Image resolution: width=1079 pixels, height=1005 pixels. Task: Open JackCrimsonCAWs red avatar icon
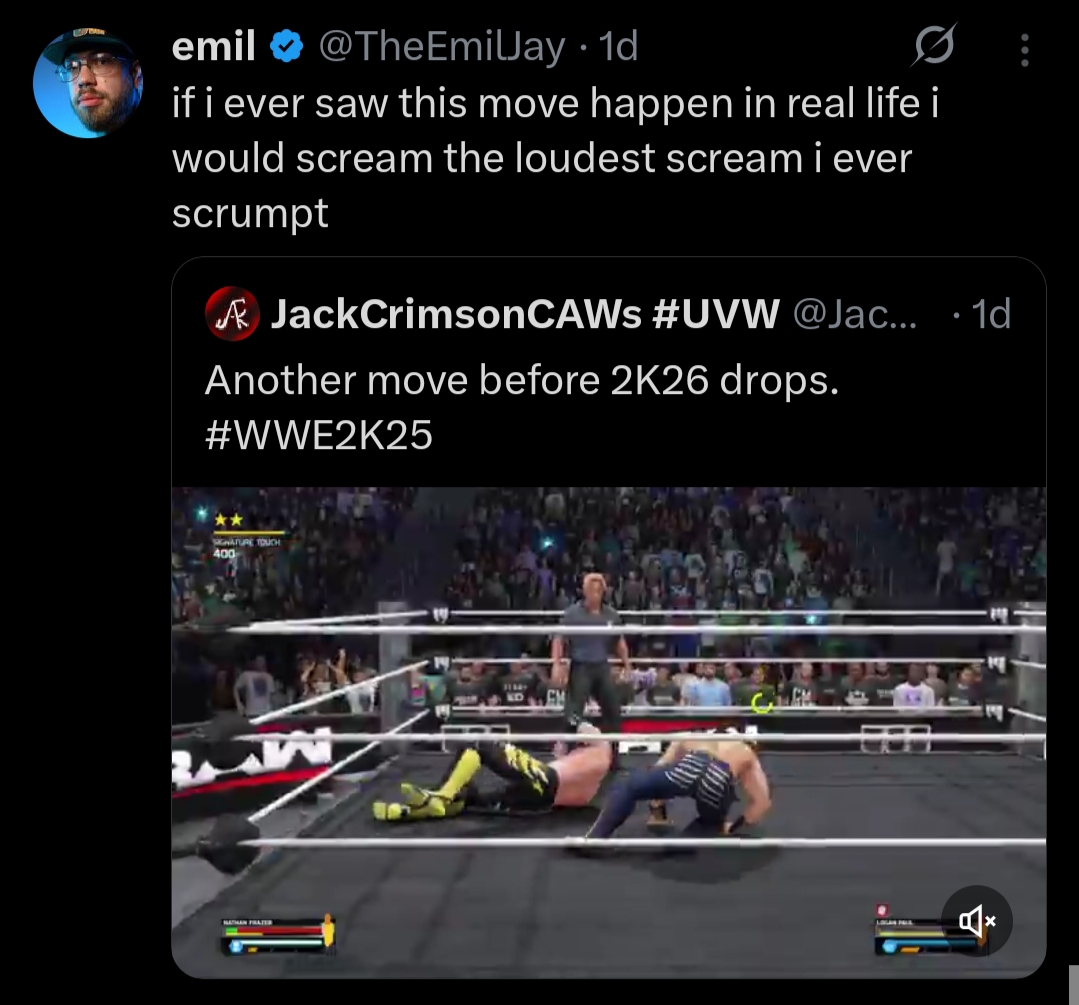[232, 314]
